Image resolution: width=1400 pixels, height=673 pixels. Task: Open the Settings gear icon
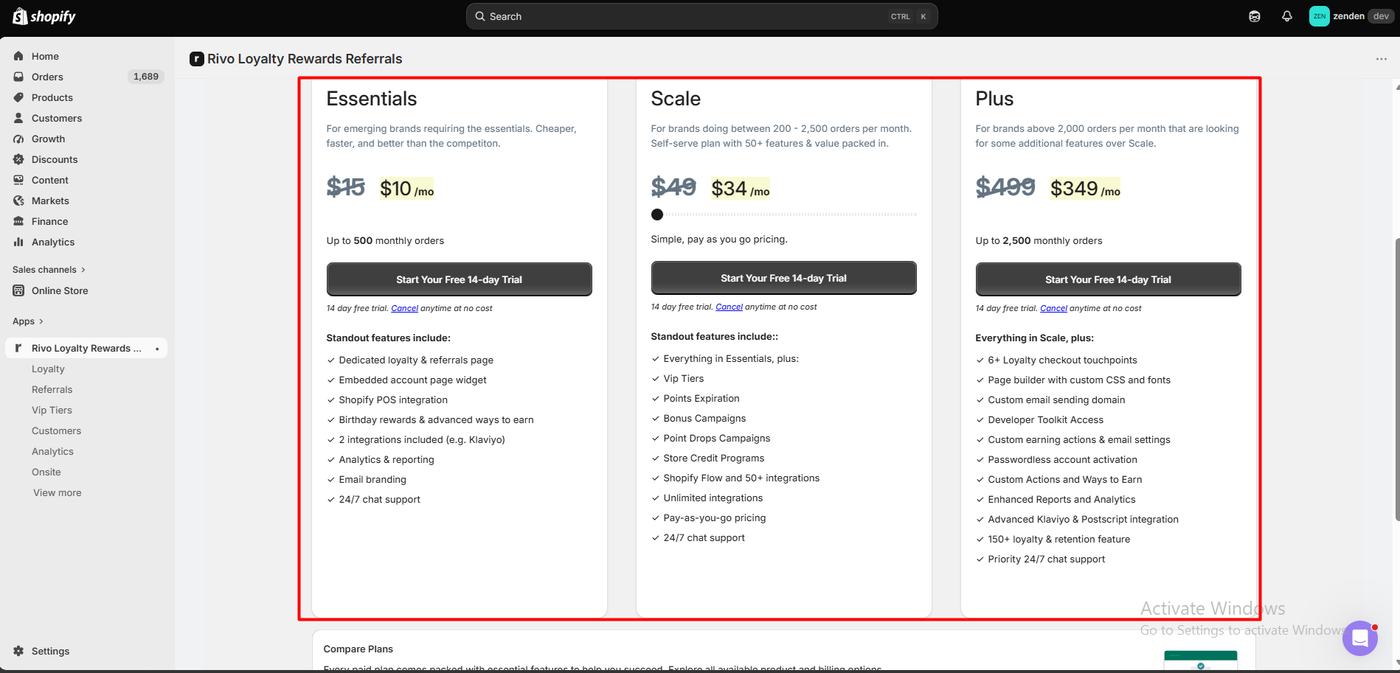point(18,651)
